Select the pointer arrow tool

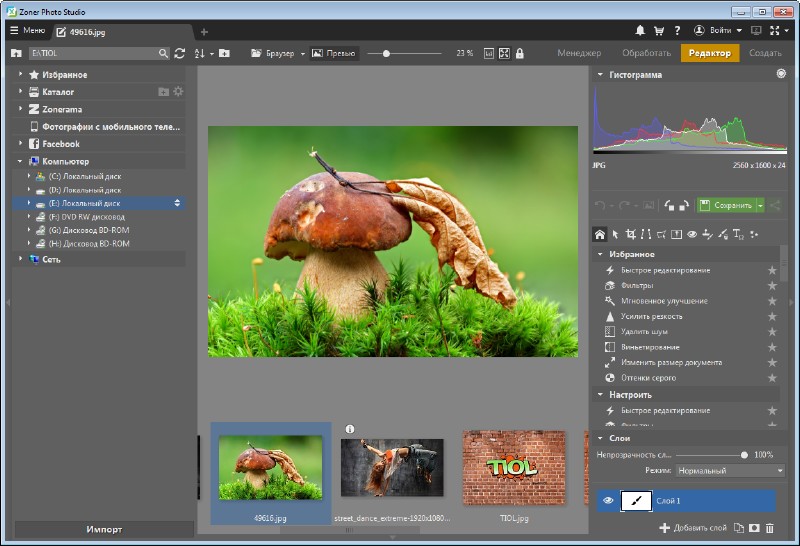pos(616,234)
